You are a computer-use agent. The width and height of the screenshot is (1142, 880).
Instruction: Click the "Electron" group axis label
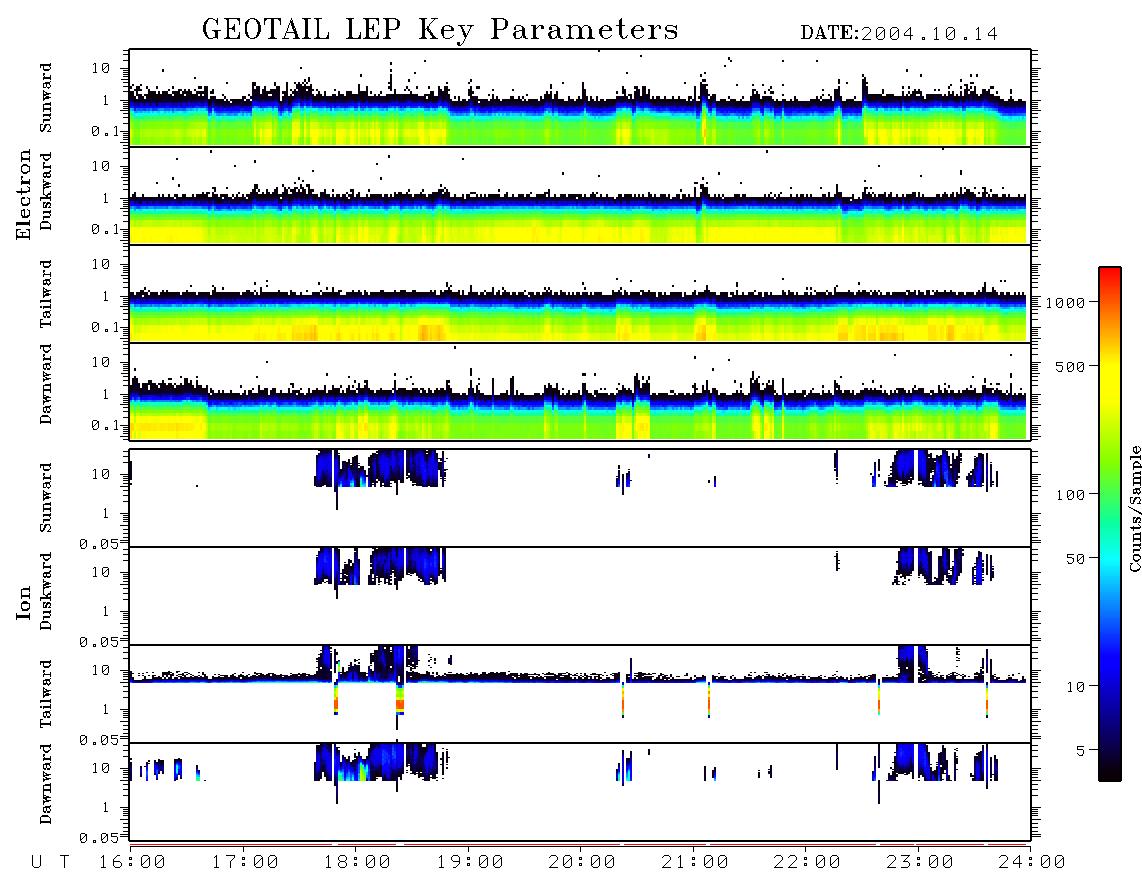point(24,195)
